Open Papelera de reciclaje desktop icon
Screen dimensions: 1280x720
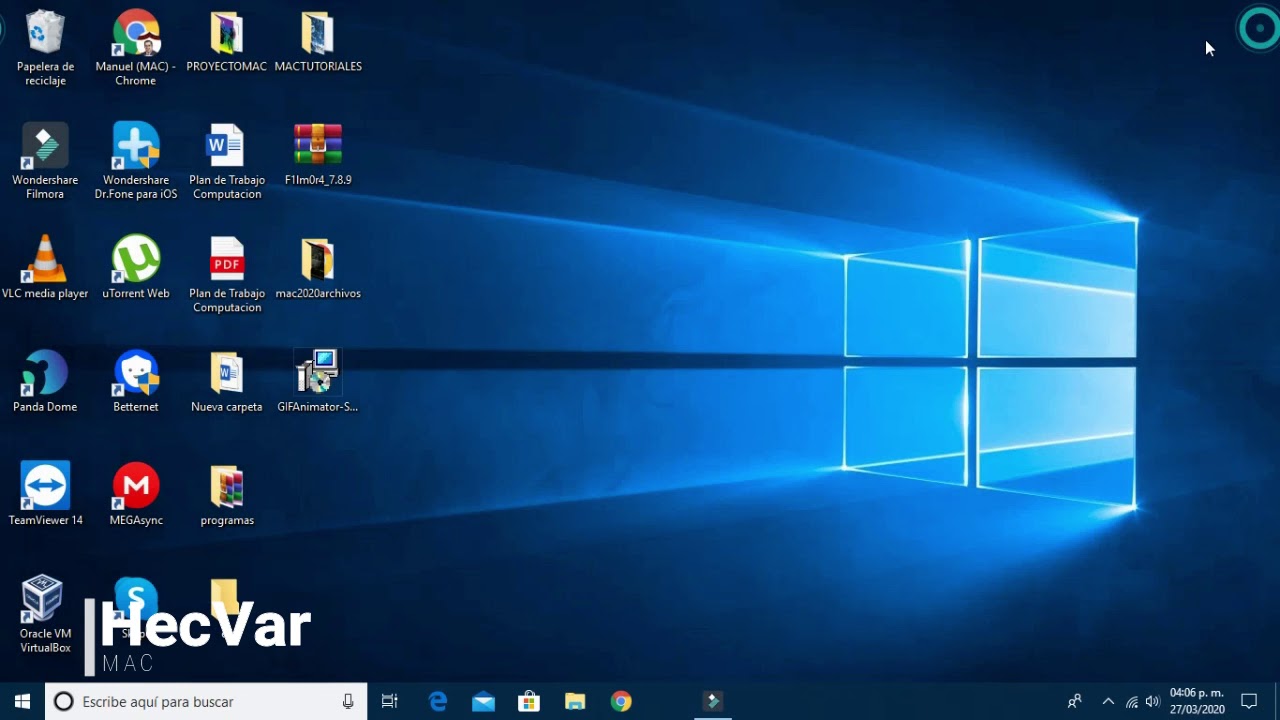(45, 47)
